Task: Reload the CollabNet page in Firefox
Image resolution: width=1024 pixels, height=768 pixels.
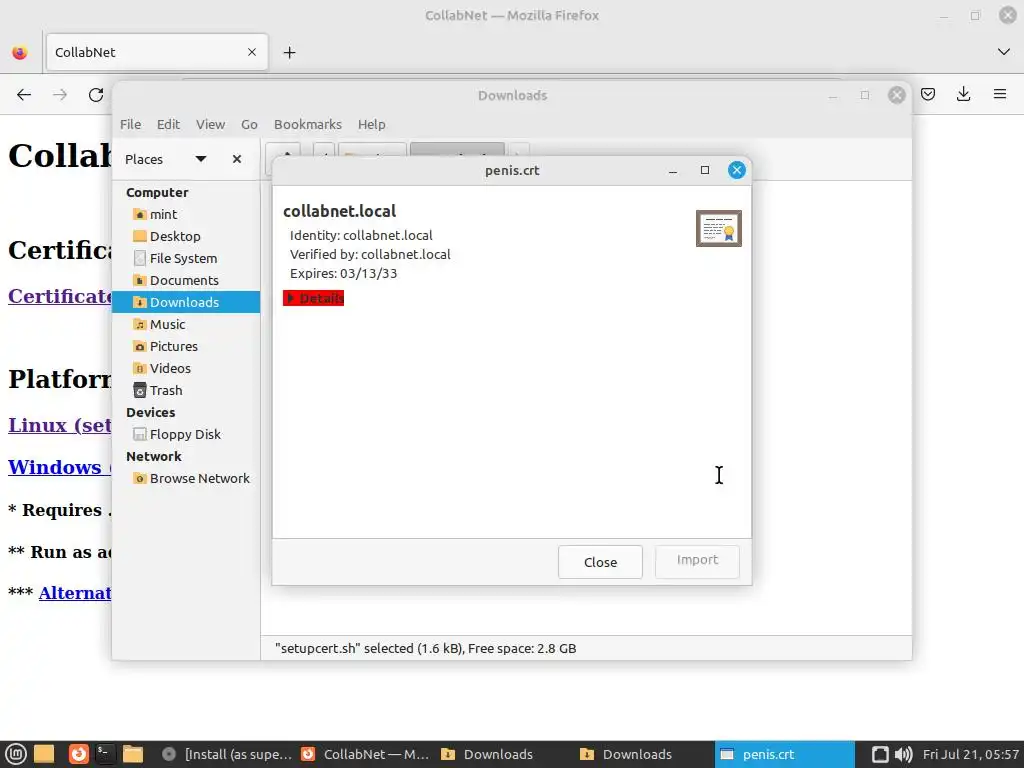Action: pos(96,95)
